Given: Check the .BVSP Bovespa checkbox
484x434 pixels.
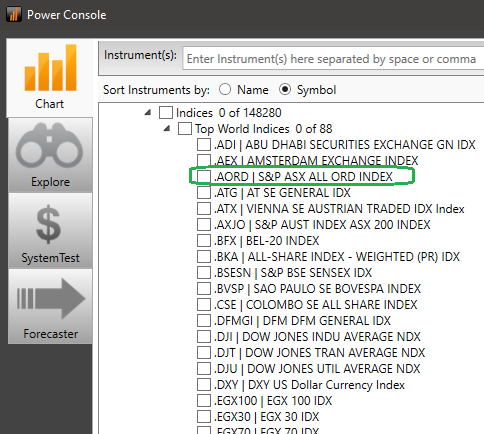Looking at the screenshot, I should 204,289.
